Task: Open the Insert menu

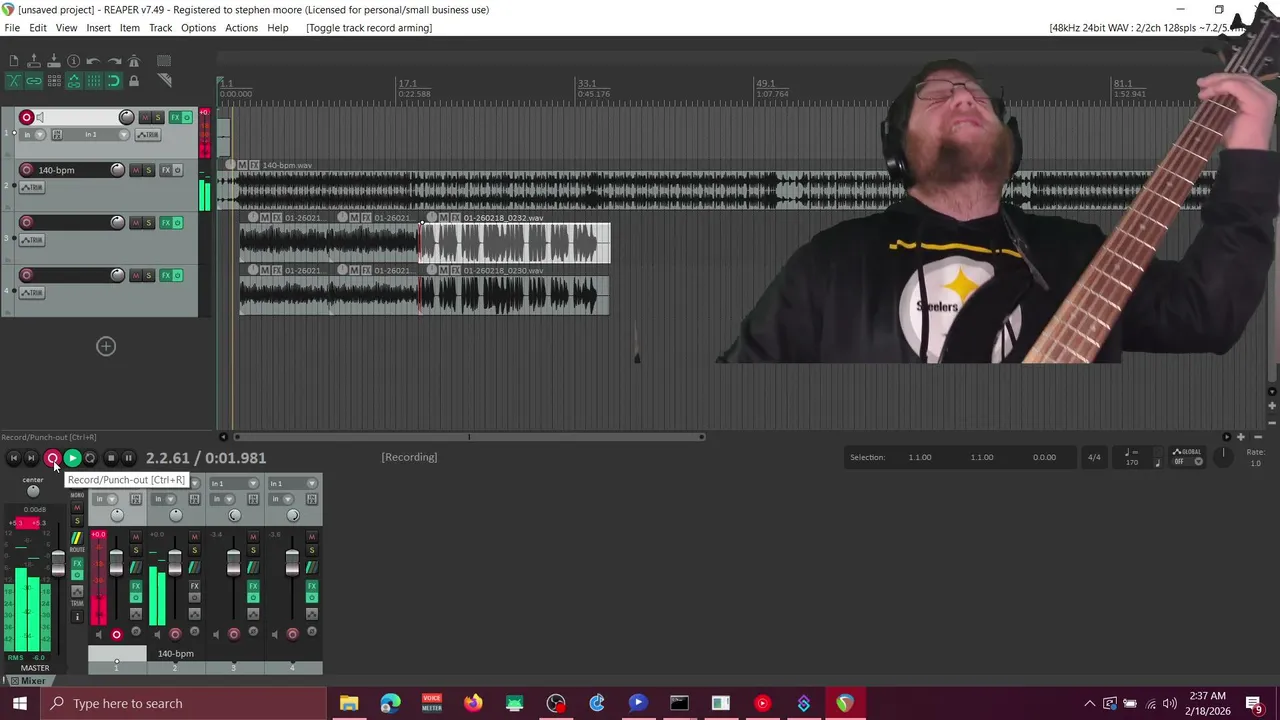Action: pyautogui.click(x=98, y=28)
